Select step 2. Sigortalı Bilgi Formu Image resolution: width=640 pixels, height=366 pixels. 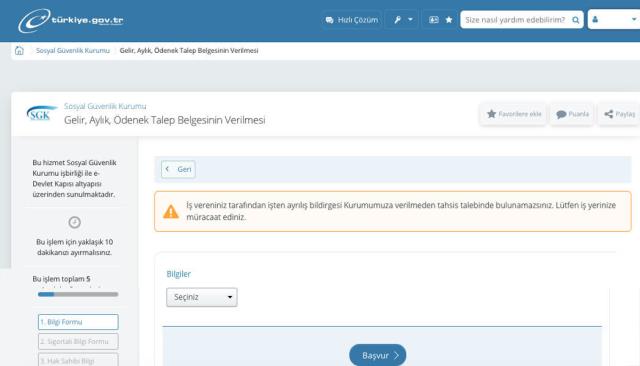(x=78, y=342)
